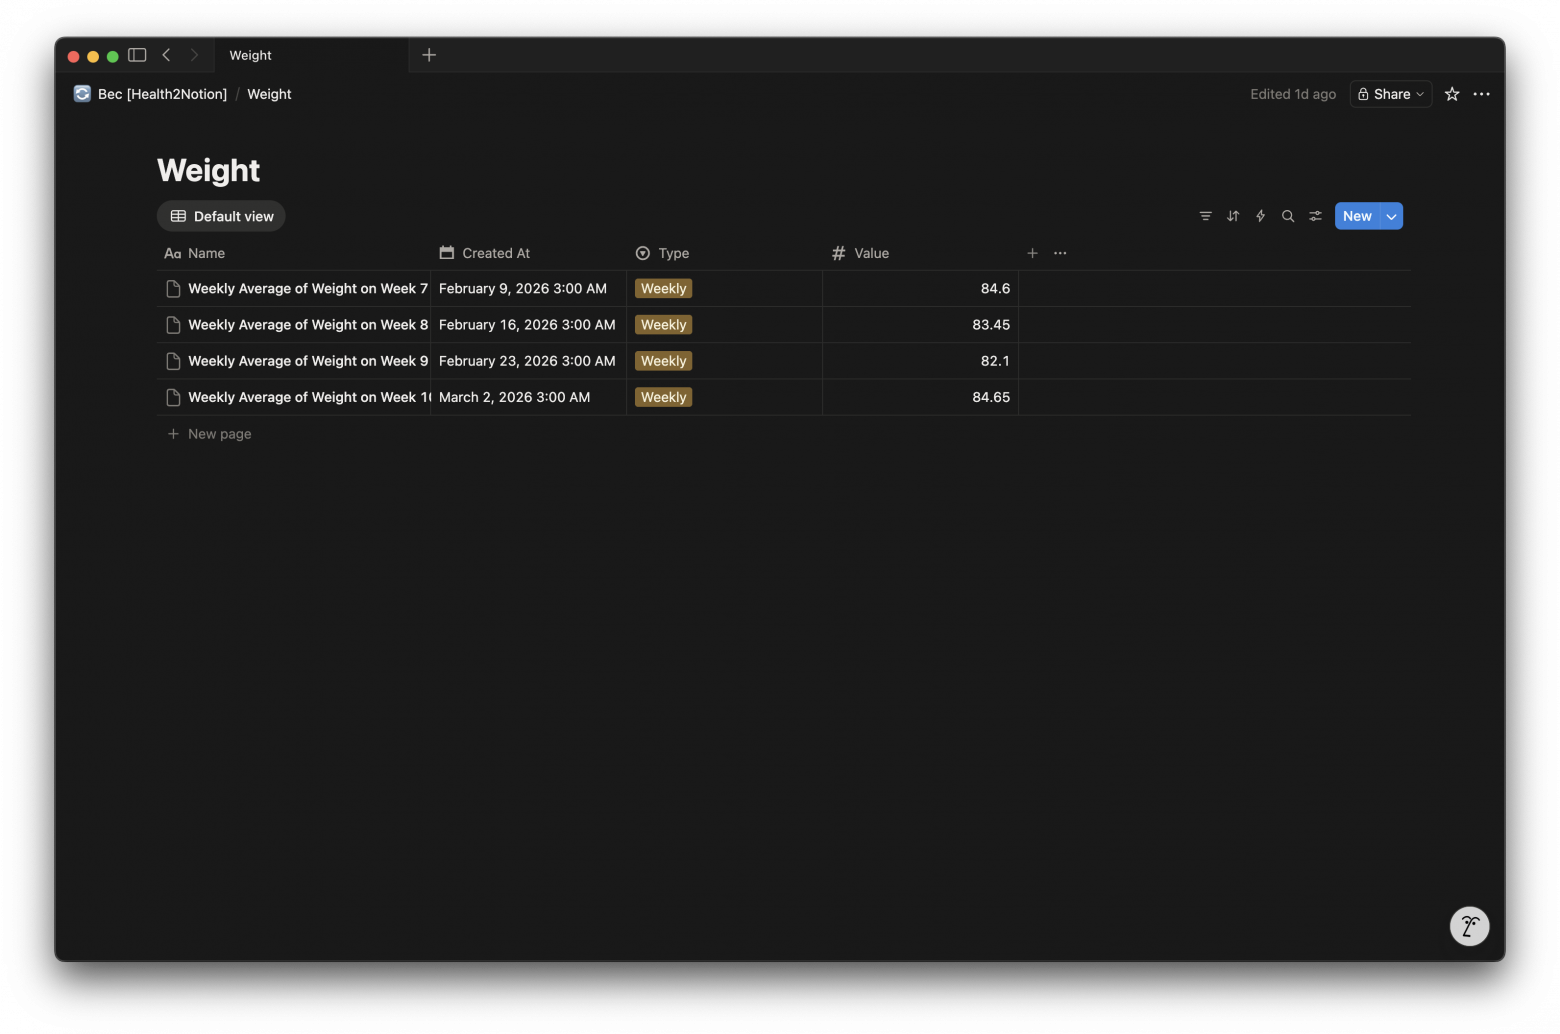Favorite this page with star icon

(x=1452, y=94)
